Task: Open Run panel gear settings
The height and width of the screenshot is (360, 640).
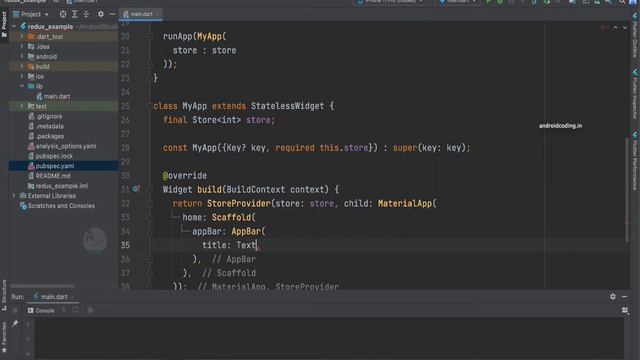Action: click(613, 297)
